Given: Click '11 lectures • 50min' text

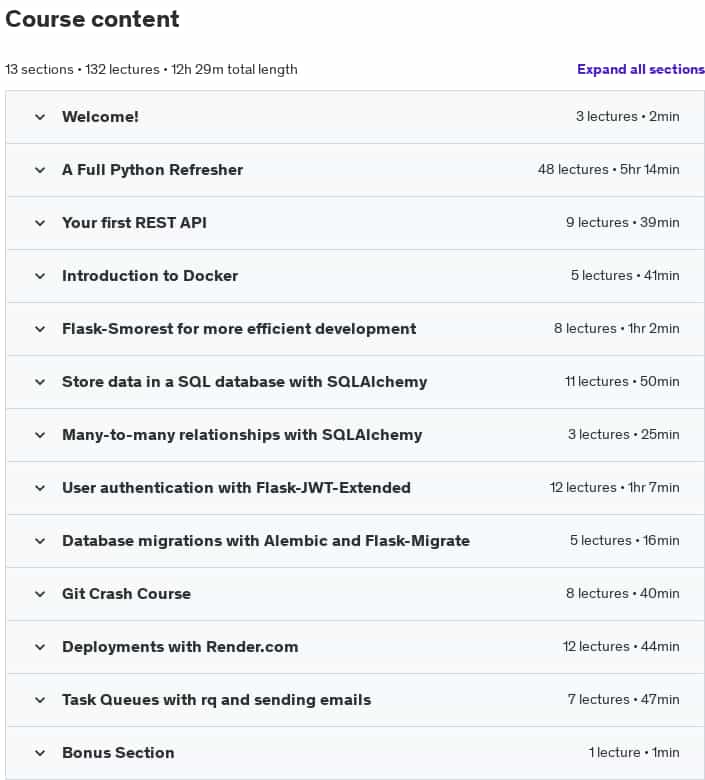Looking at the screenshot, I should (x=622, y=382).
